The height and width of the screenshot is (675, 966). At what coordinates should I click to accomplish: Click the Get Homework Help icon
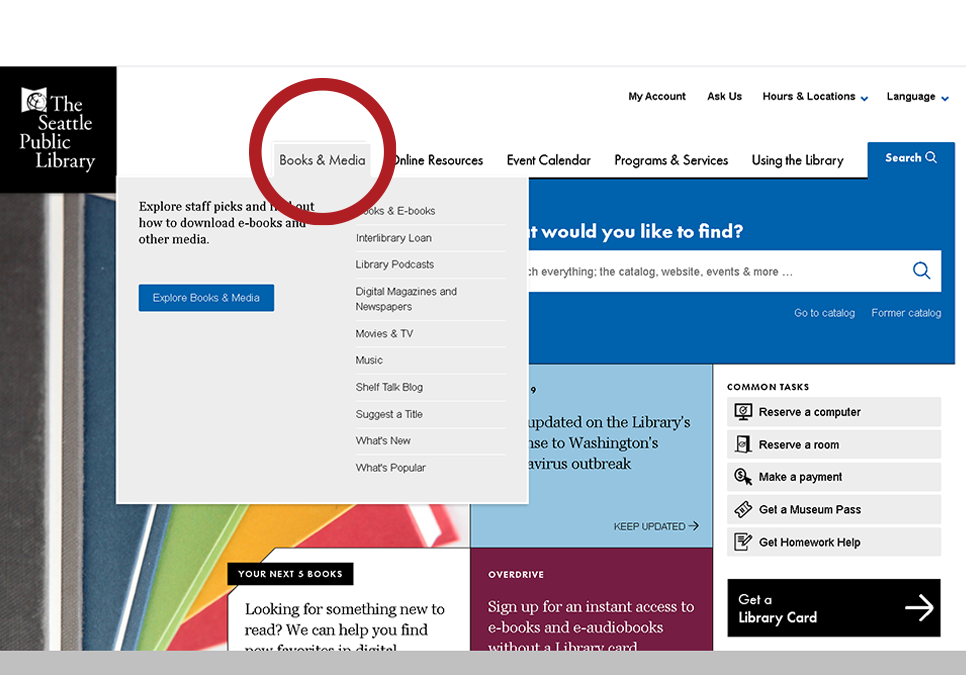(743, 541)
